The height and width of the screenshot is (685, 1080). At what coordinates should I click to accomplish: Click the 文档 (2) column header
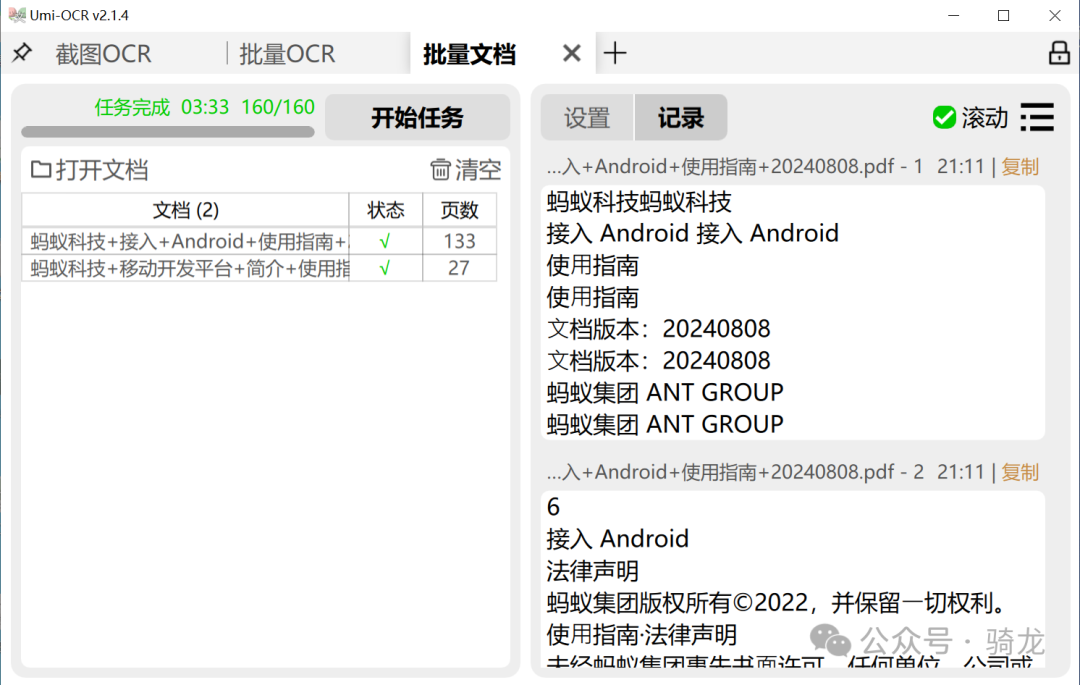click(186, 210)
